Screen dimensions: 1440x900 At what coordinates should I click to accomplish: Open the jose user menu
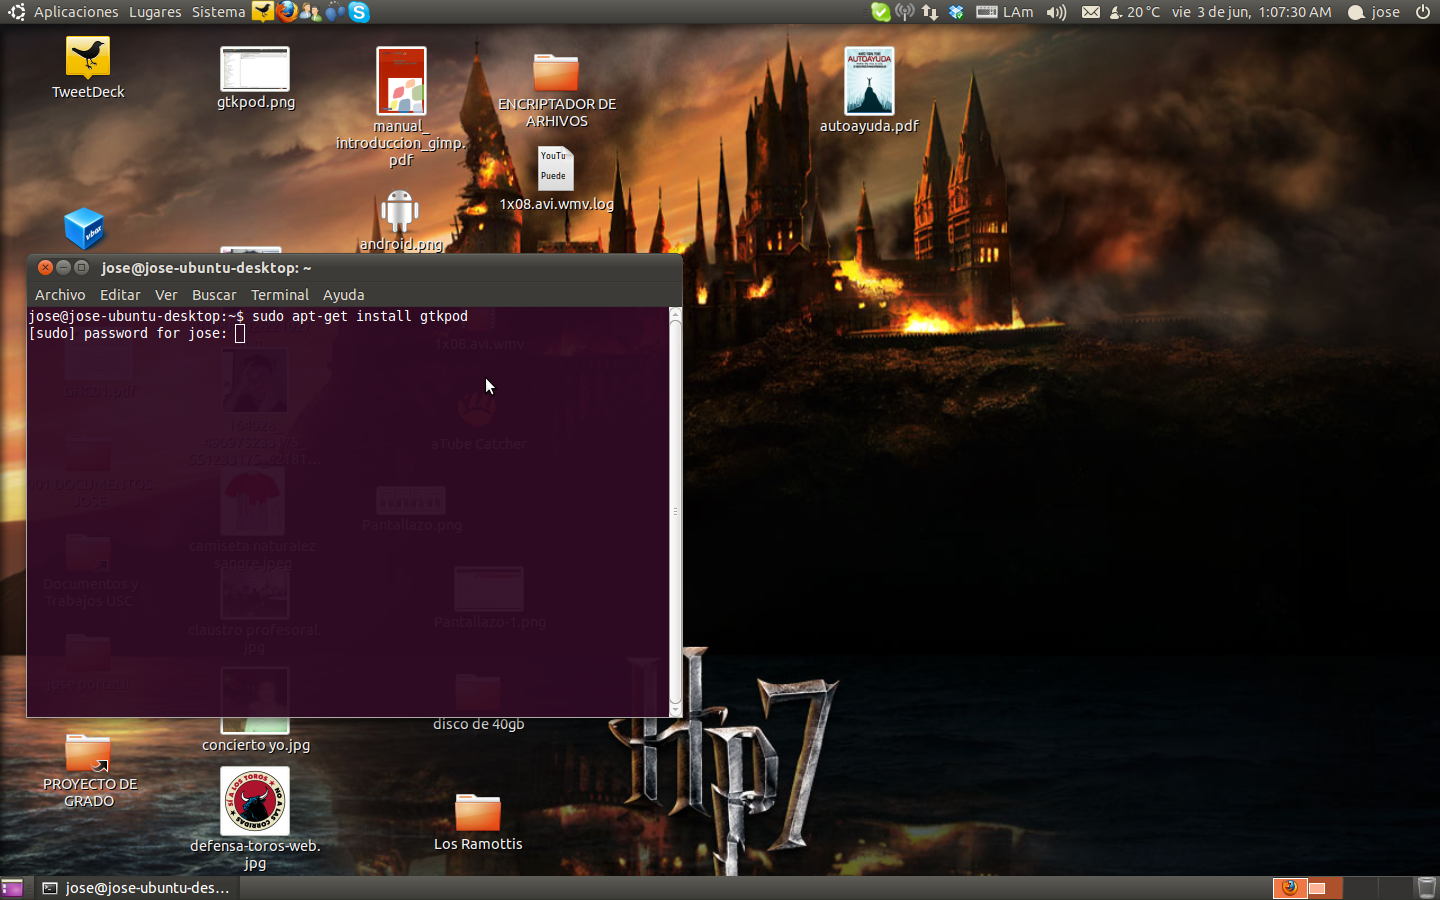point(1374,12)
